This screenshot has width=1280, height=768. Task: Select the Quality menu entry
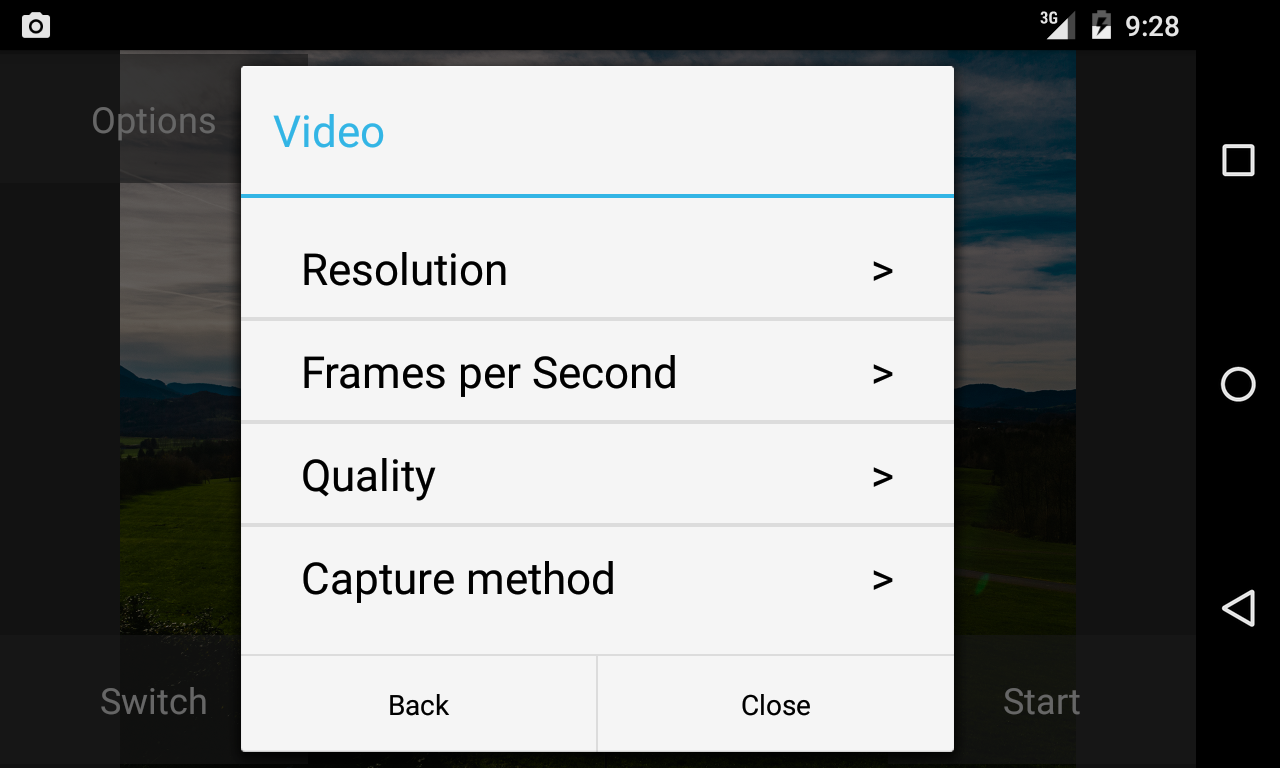[597, 476]
